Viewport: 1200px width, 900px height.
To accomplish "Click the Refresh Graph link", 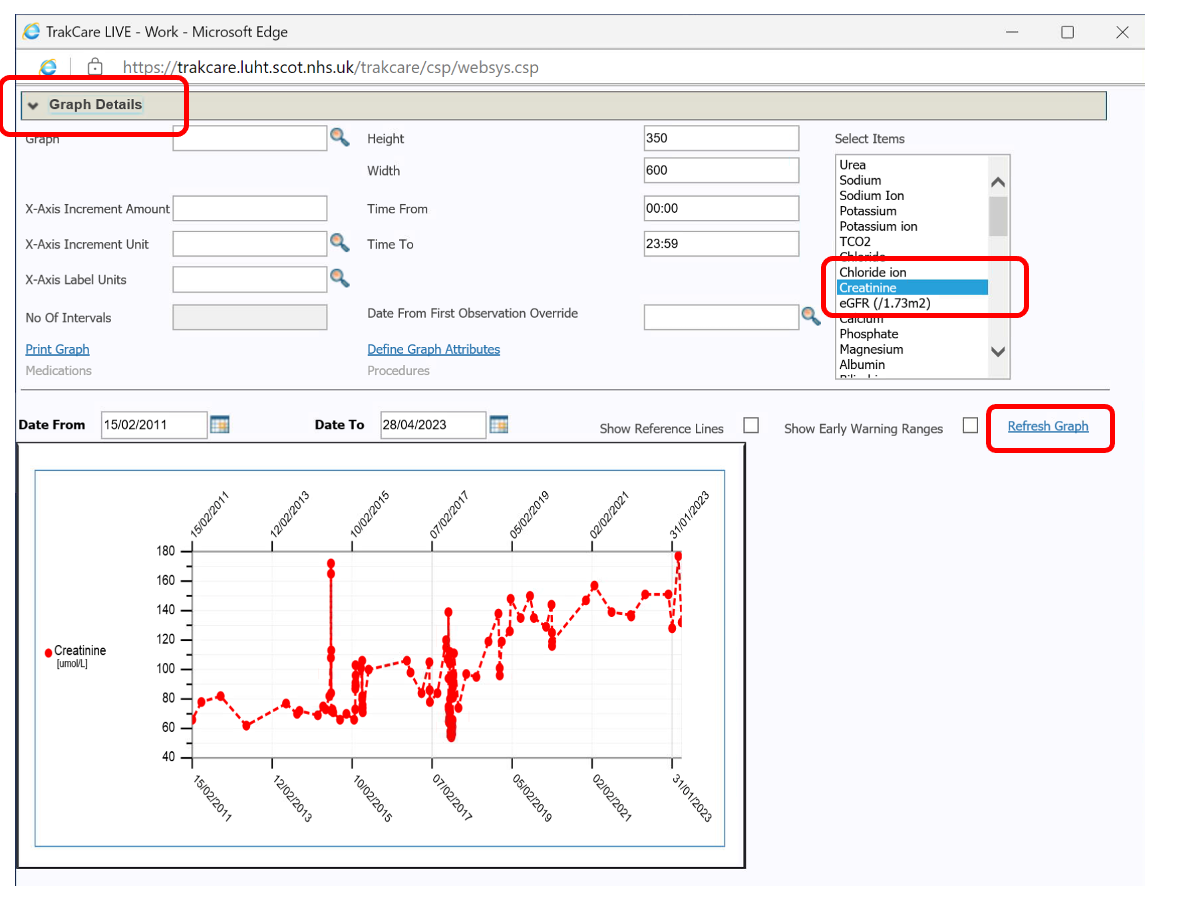I will pos(1048,426).
